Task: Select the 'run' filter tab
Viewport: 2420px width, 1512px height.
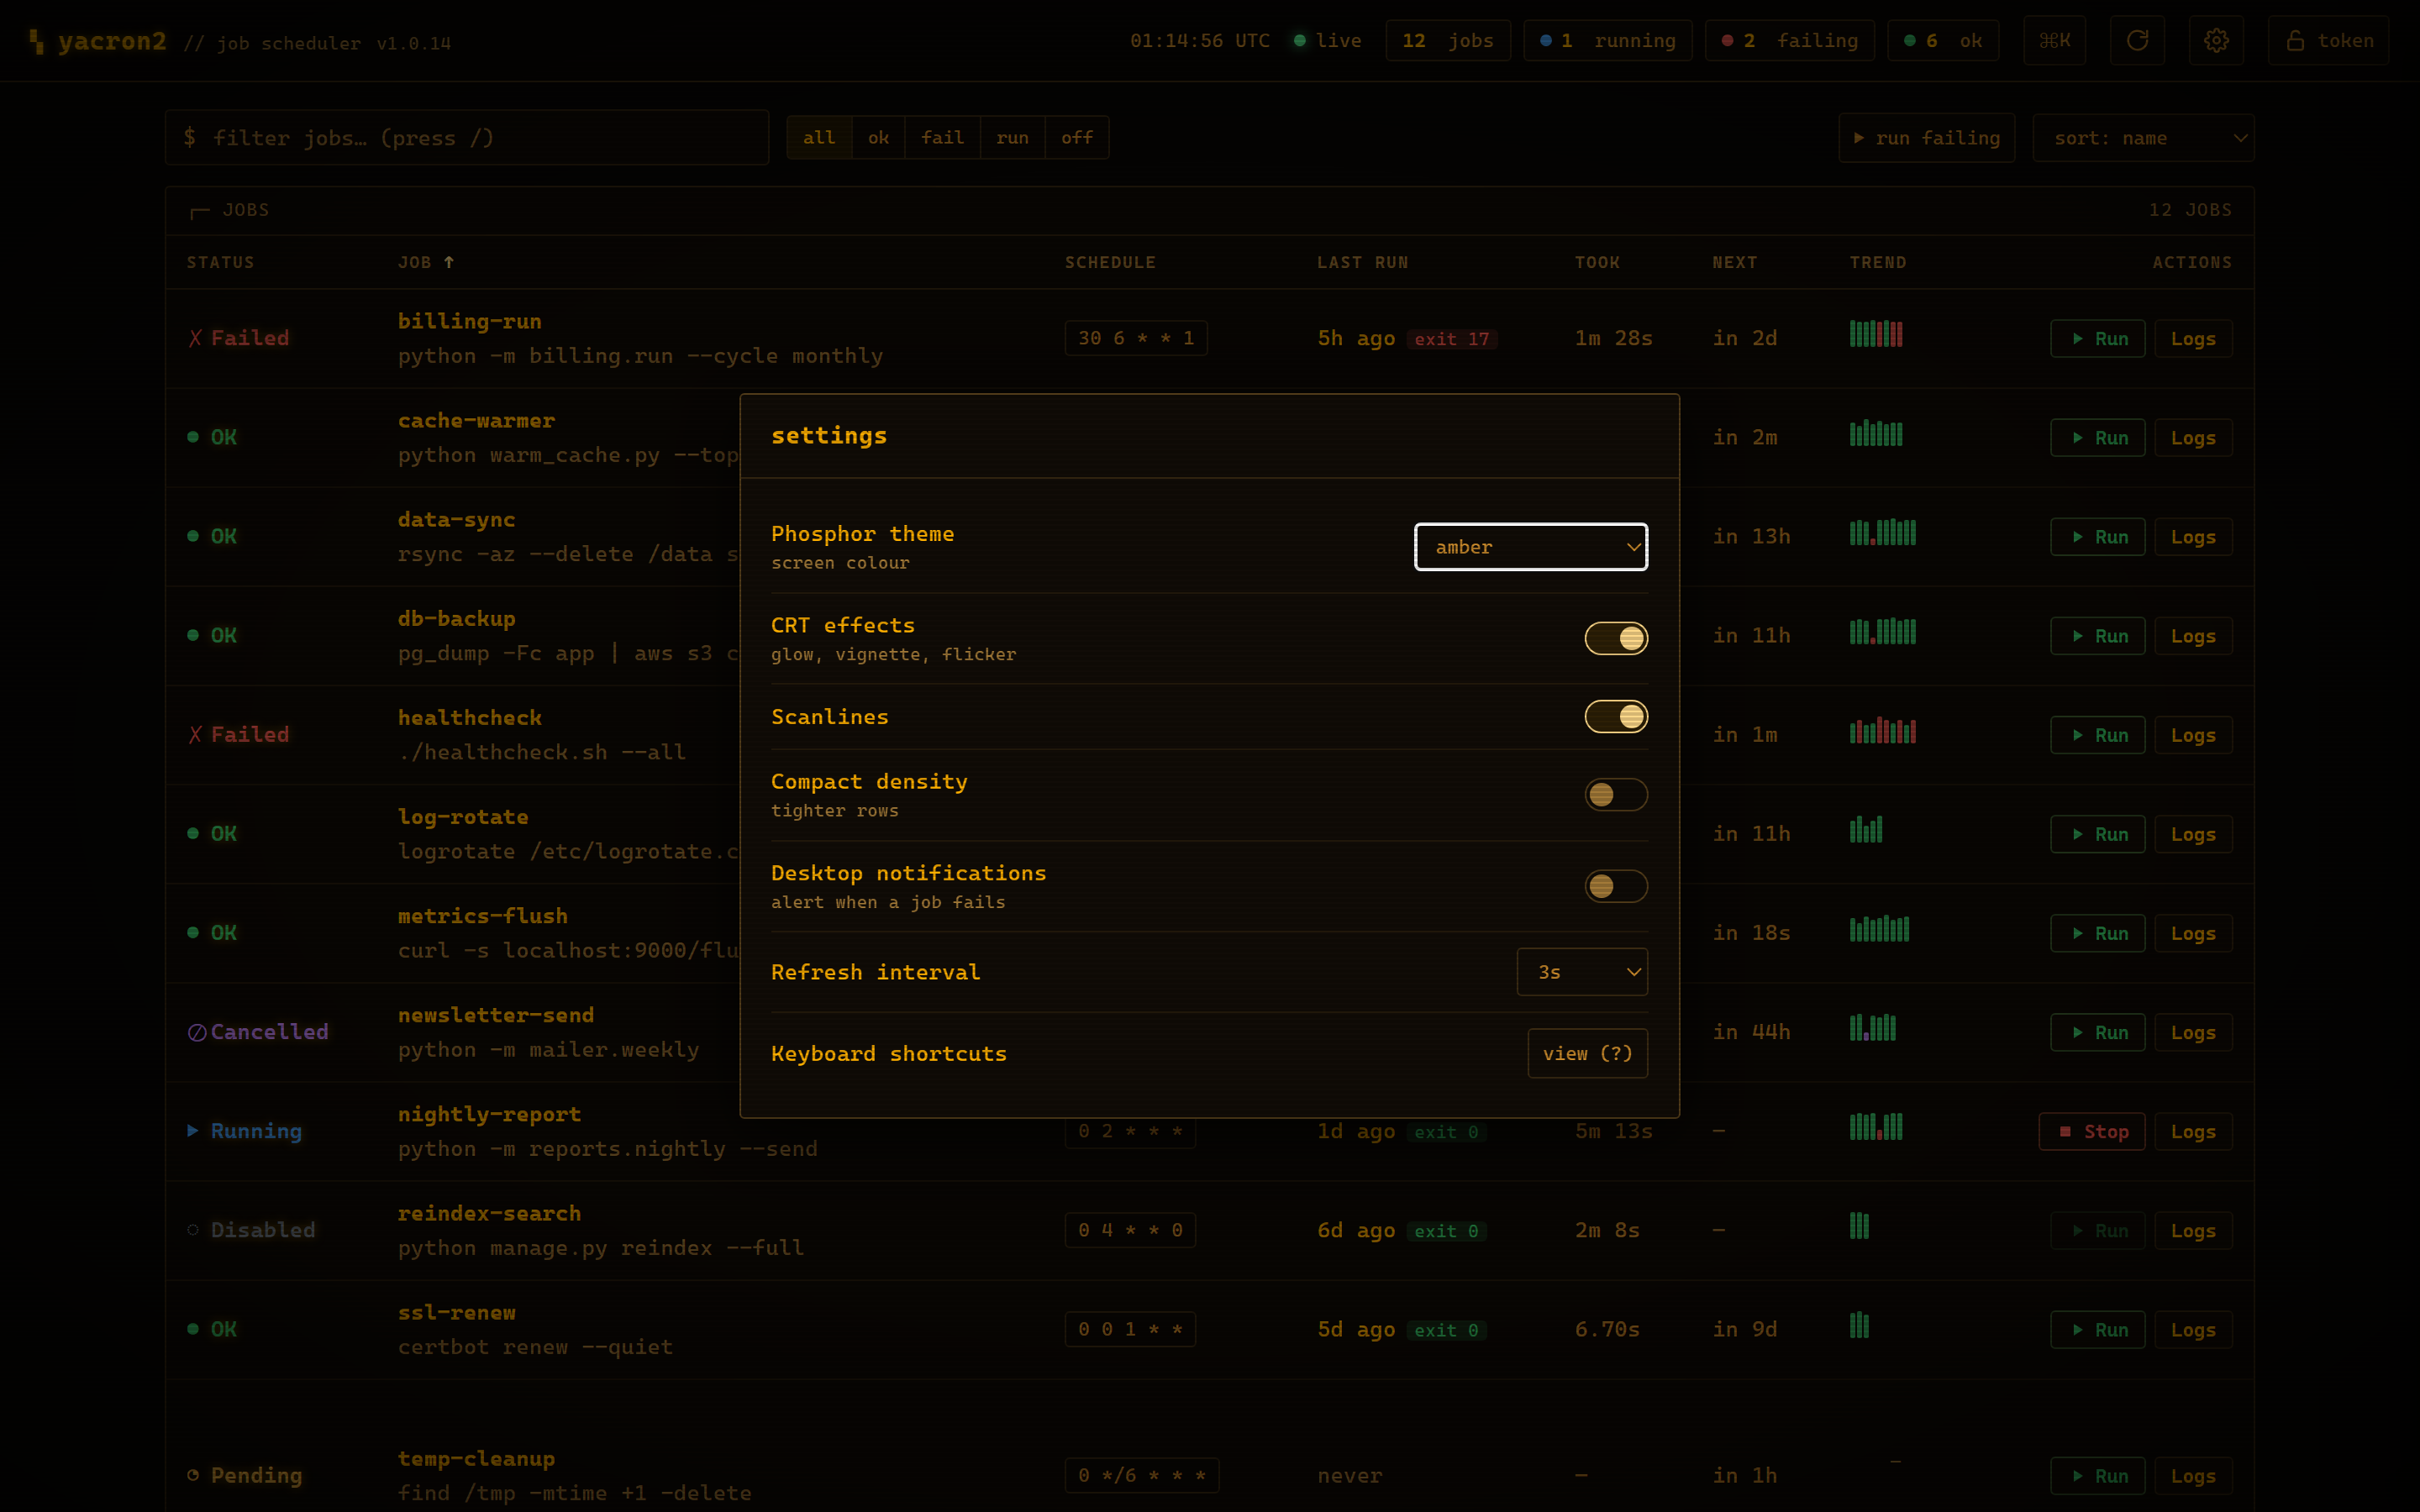Action: [x=1012, y=138]
